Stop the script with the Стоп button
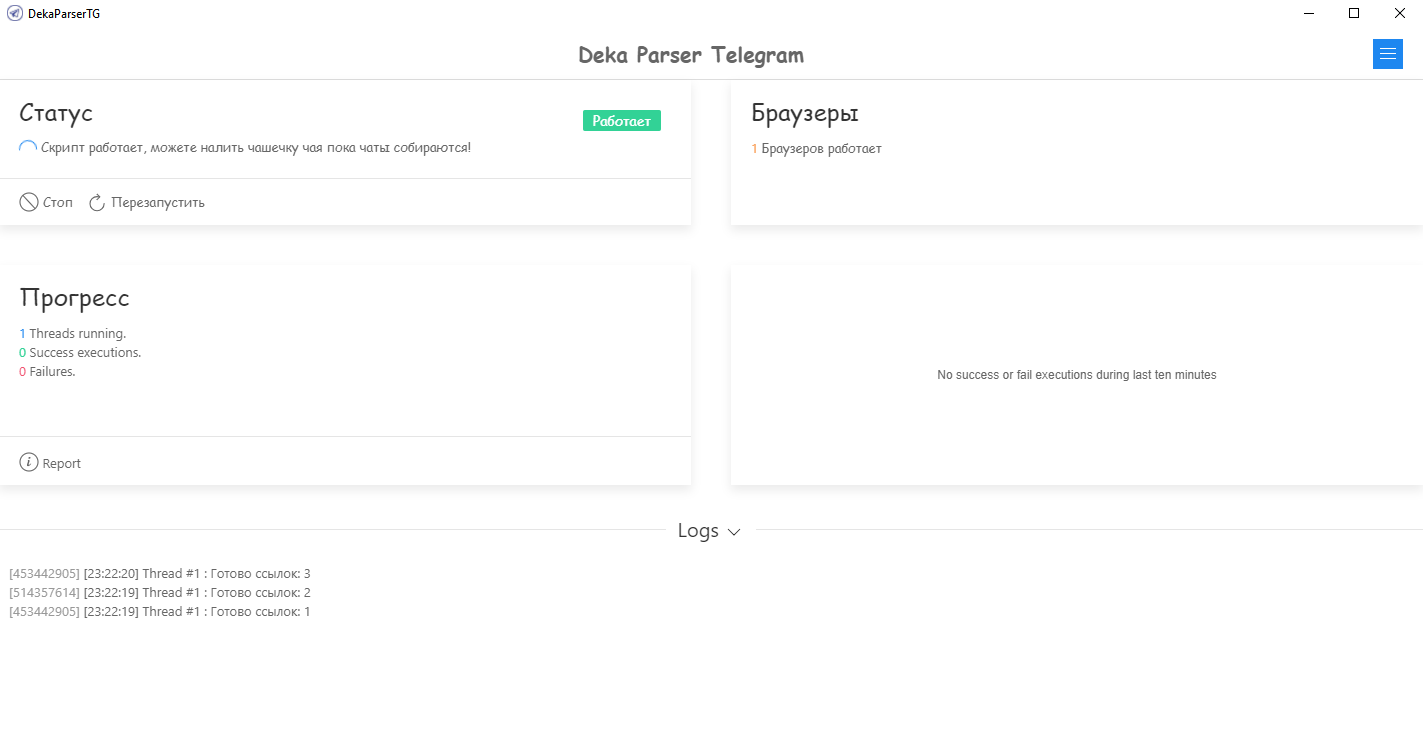1423x749 pixels. (x=46, y=202)
